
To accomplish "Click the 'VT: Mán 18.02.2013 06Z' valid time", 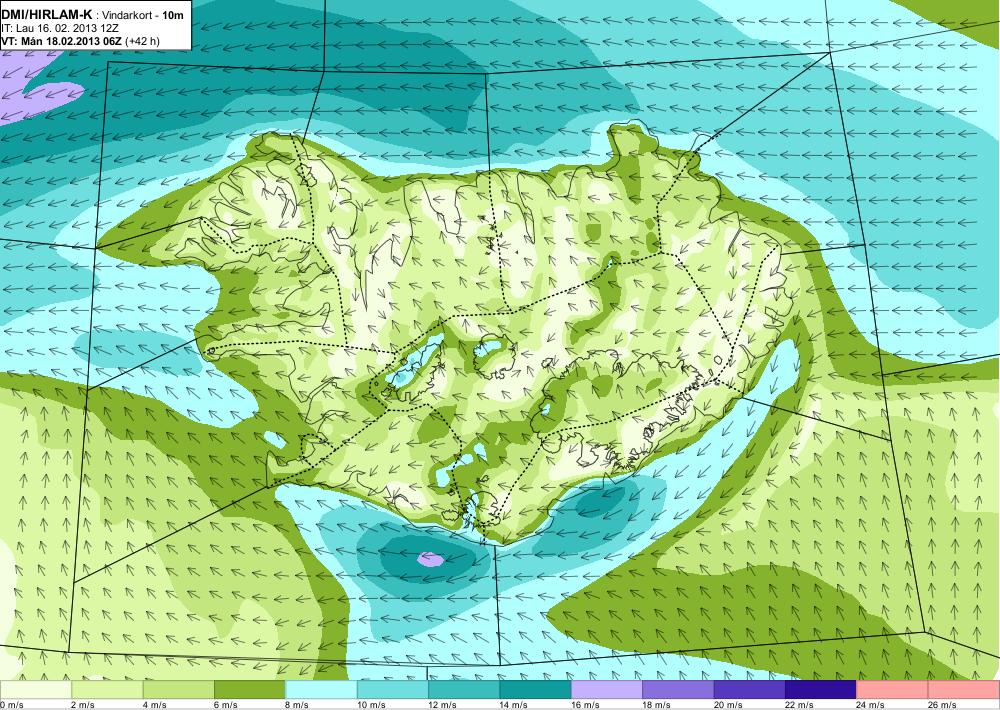I will click(62, 41).
